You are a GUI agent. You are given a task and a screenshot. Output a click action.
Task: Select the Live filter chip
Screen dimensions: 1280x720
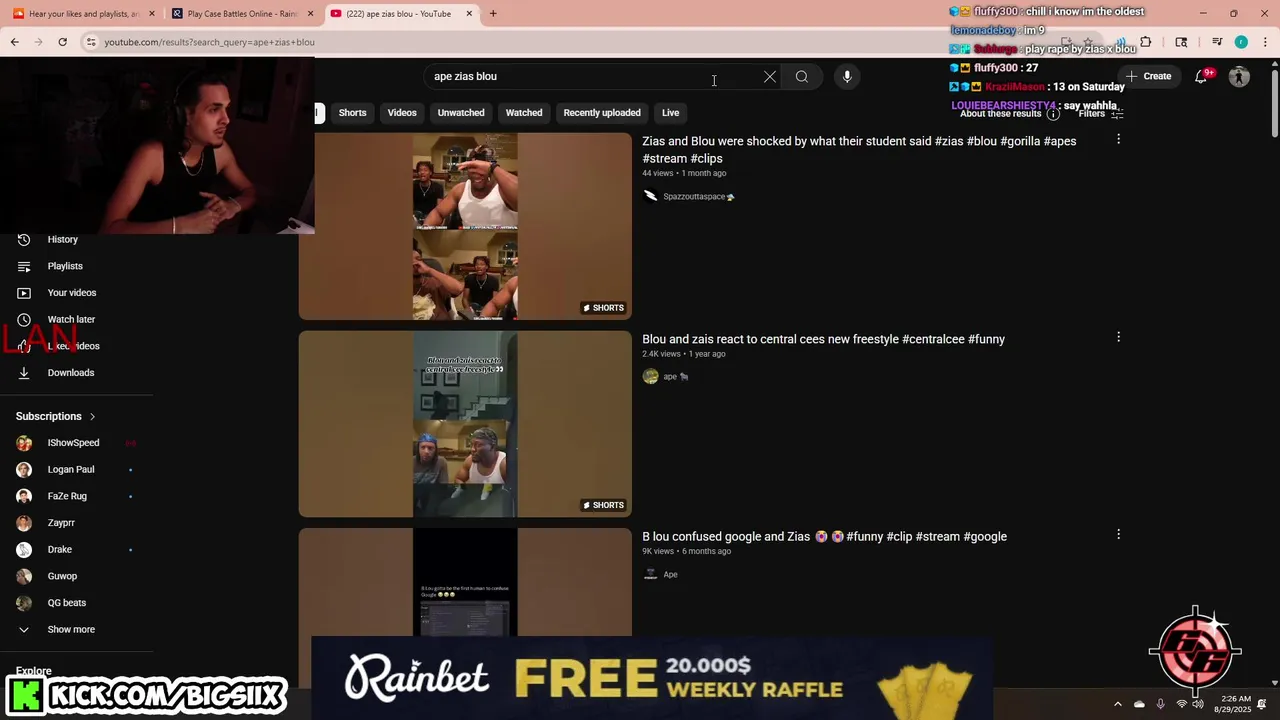(x=670, y=113)
